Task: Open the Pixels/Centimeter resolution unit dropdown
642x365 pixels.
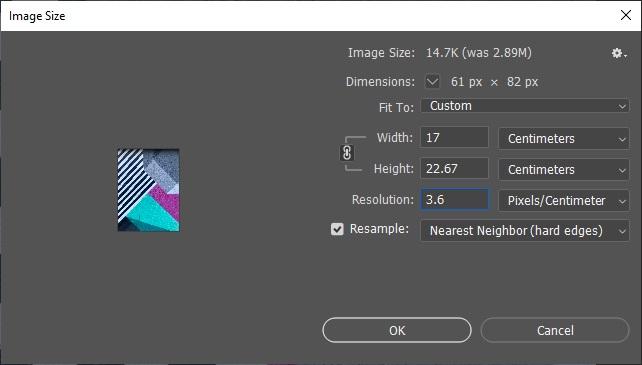Action: 563,201
